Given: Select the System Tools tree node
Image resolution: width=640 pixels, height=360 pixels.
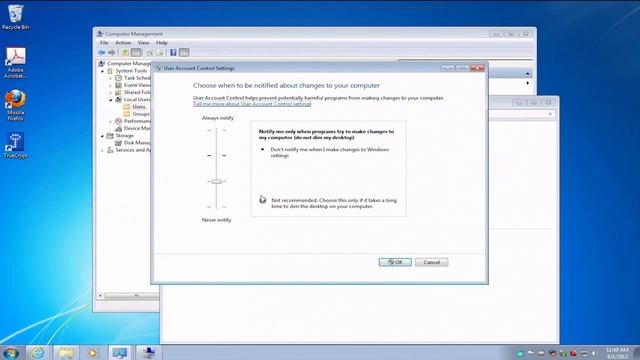Looking at the screenshot, I should tap(127, 71).
